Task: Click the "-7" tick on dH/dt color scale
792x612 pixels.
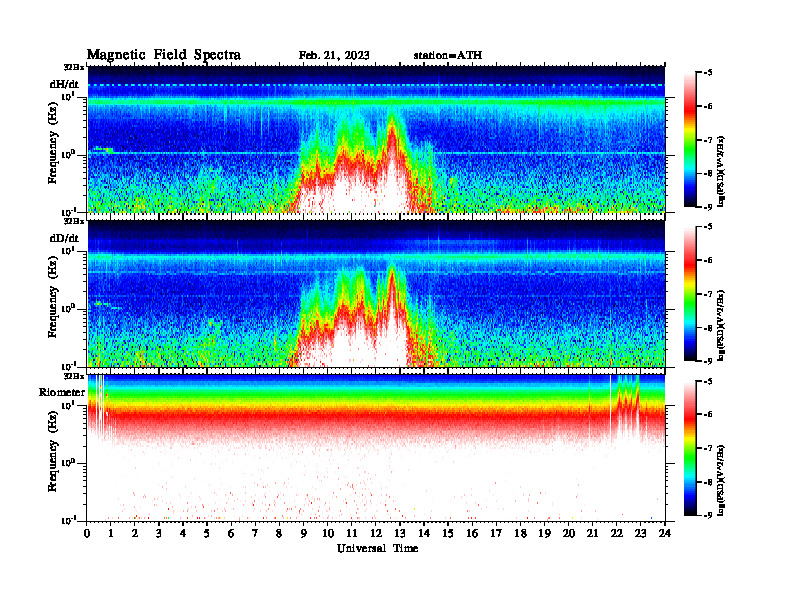Action: click(x=708, y=140)
